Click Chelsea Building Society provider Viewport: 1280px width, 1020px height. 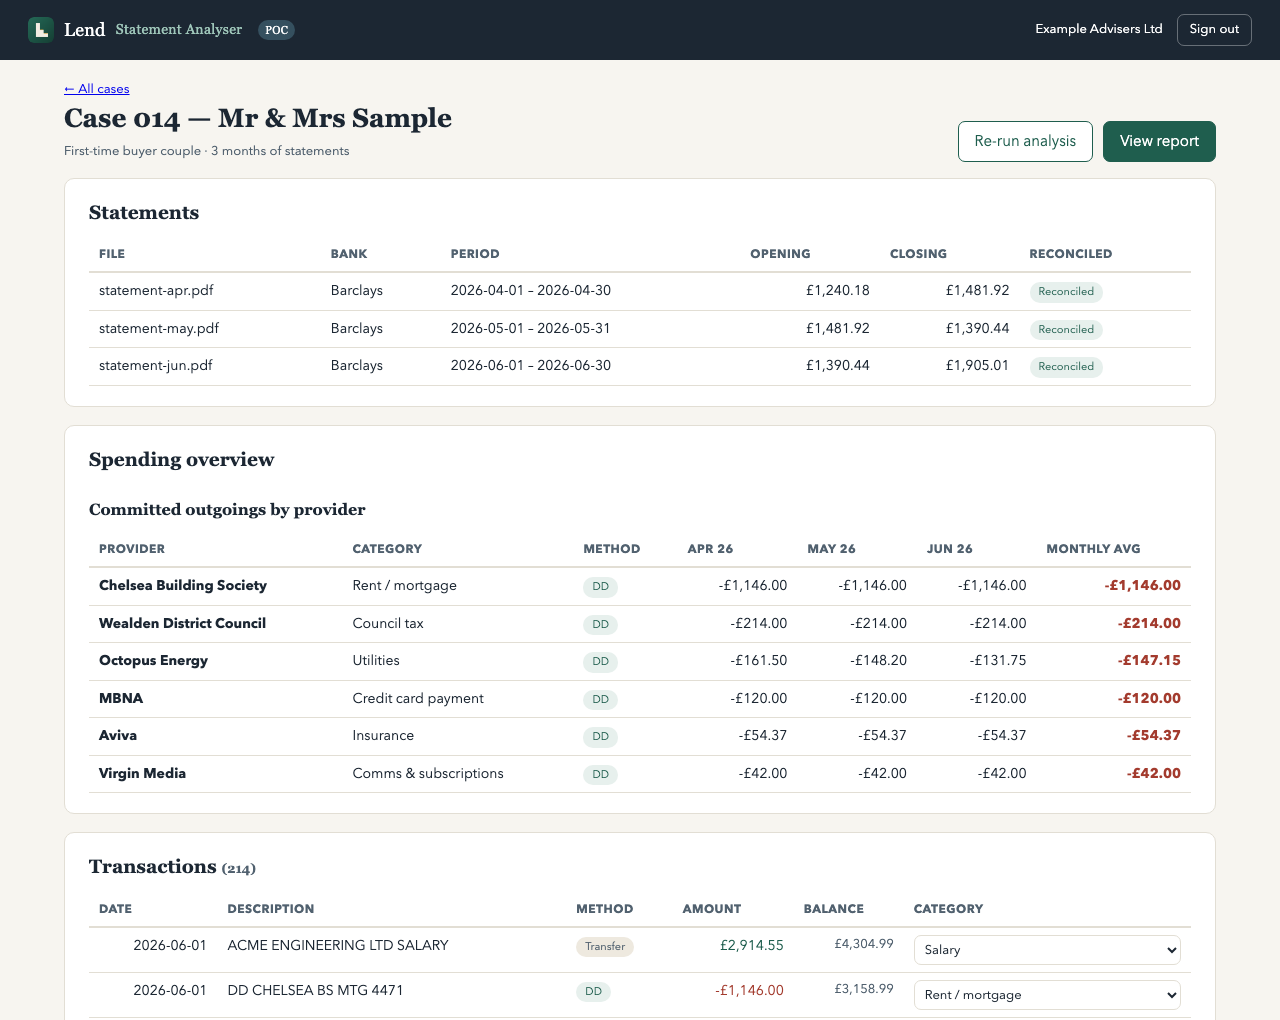[x=183, y=585]
